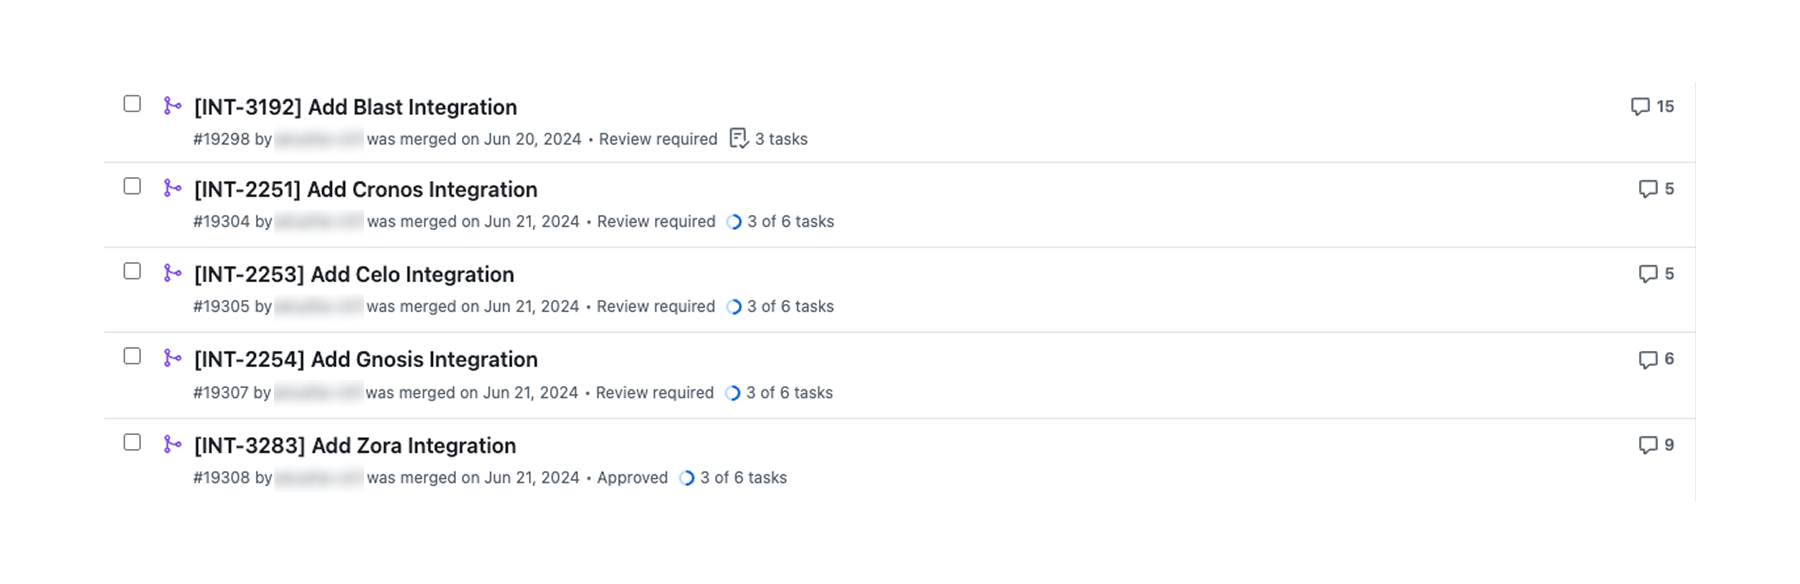1800x584 pixels.
Task: Select the Blast Integration pull request checkbox
Action: coord(132,104)
